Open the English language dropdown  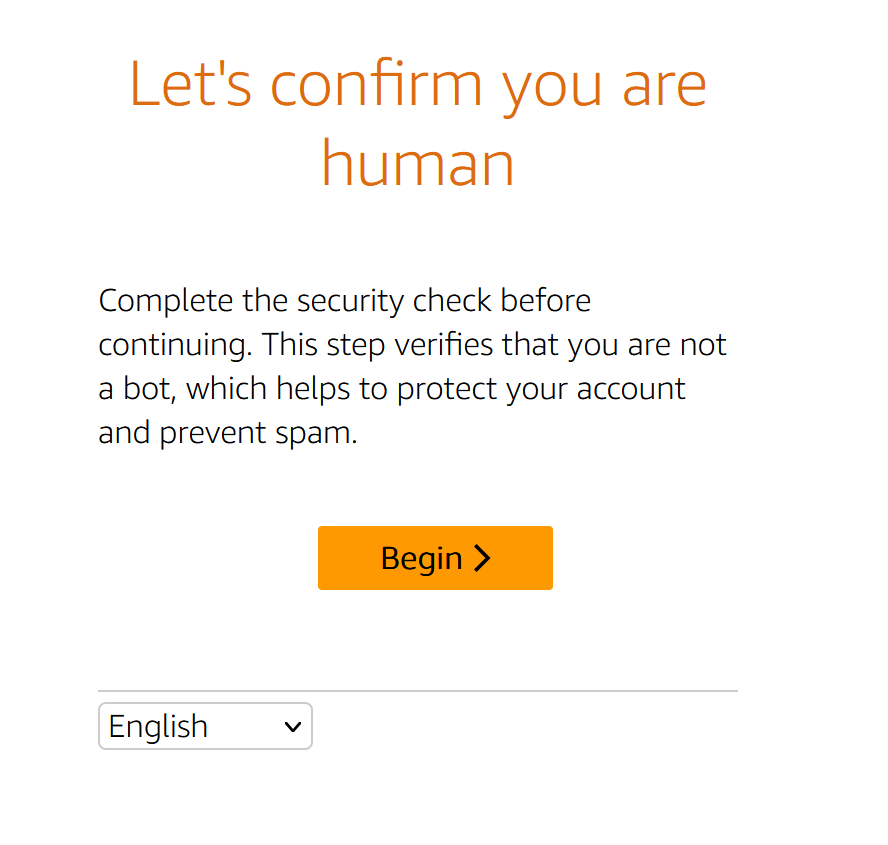[205, 726]
